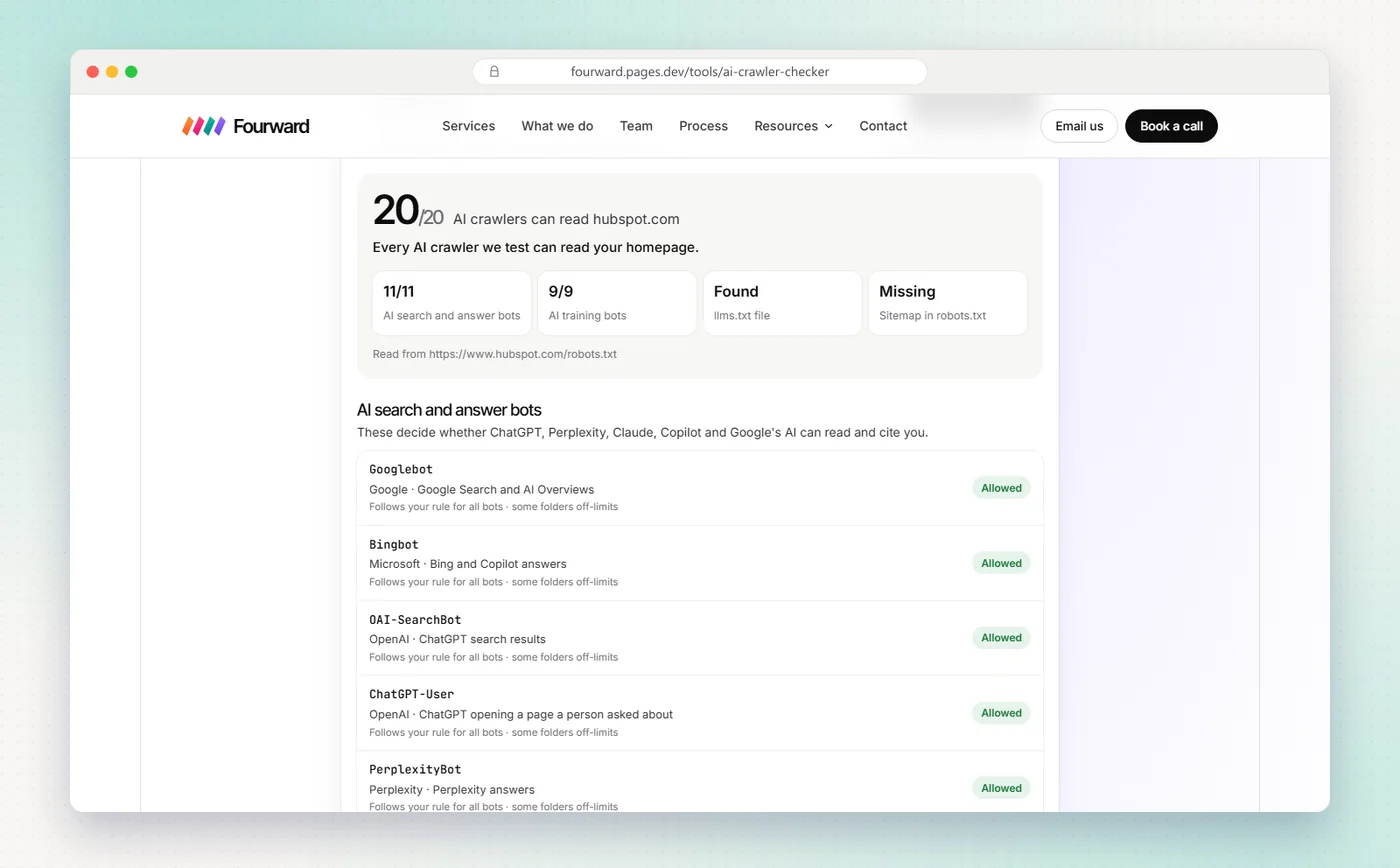Go to the Team section
This screenshot has width=1400, height=868.
click(636, 126)
